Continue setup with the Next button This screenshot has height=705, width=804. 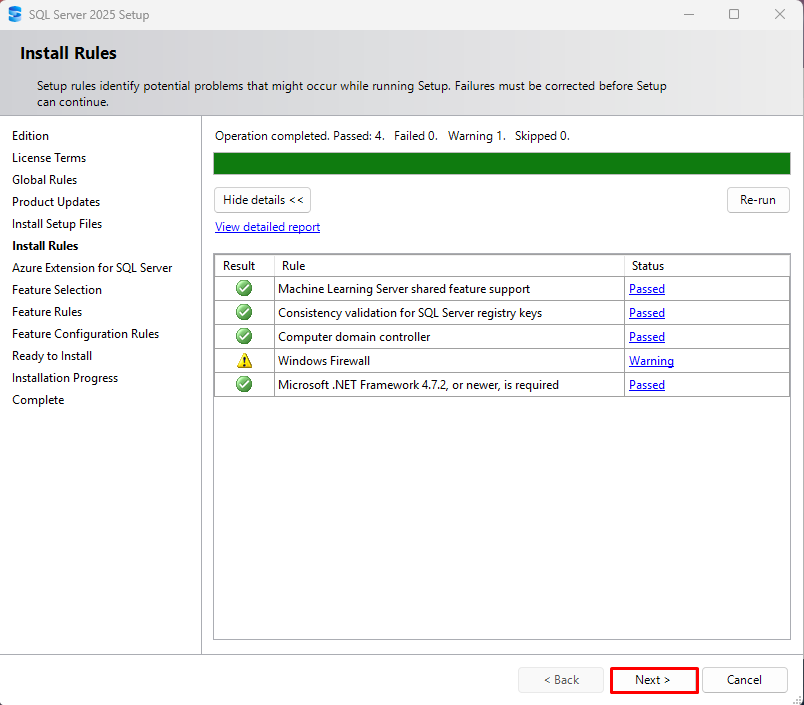pyautogui.click(x=654, y=680)
